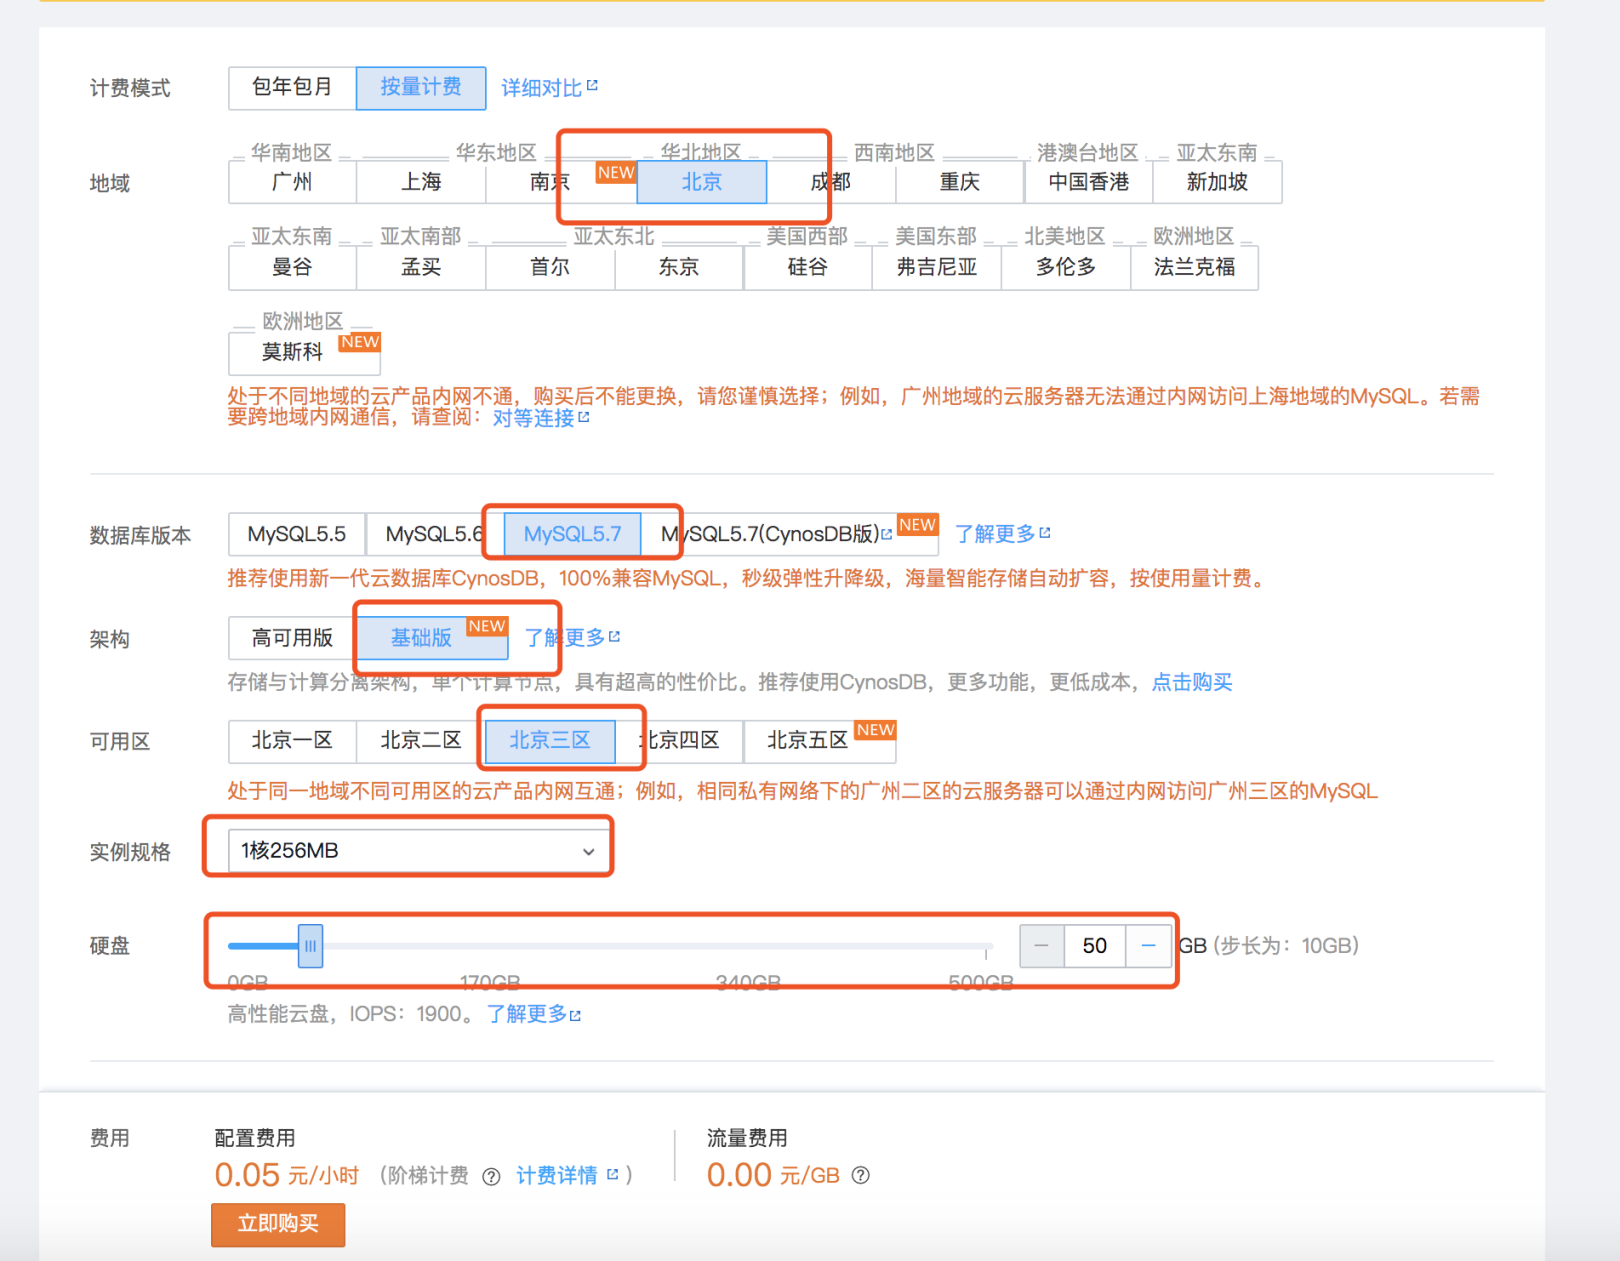Pick the 曼谷 region

click(x=292, y=267)
